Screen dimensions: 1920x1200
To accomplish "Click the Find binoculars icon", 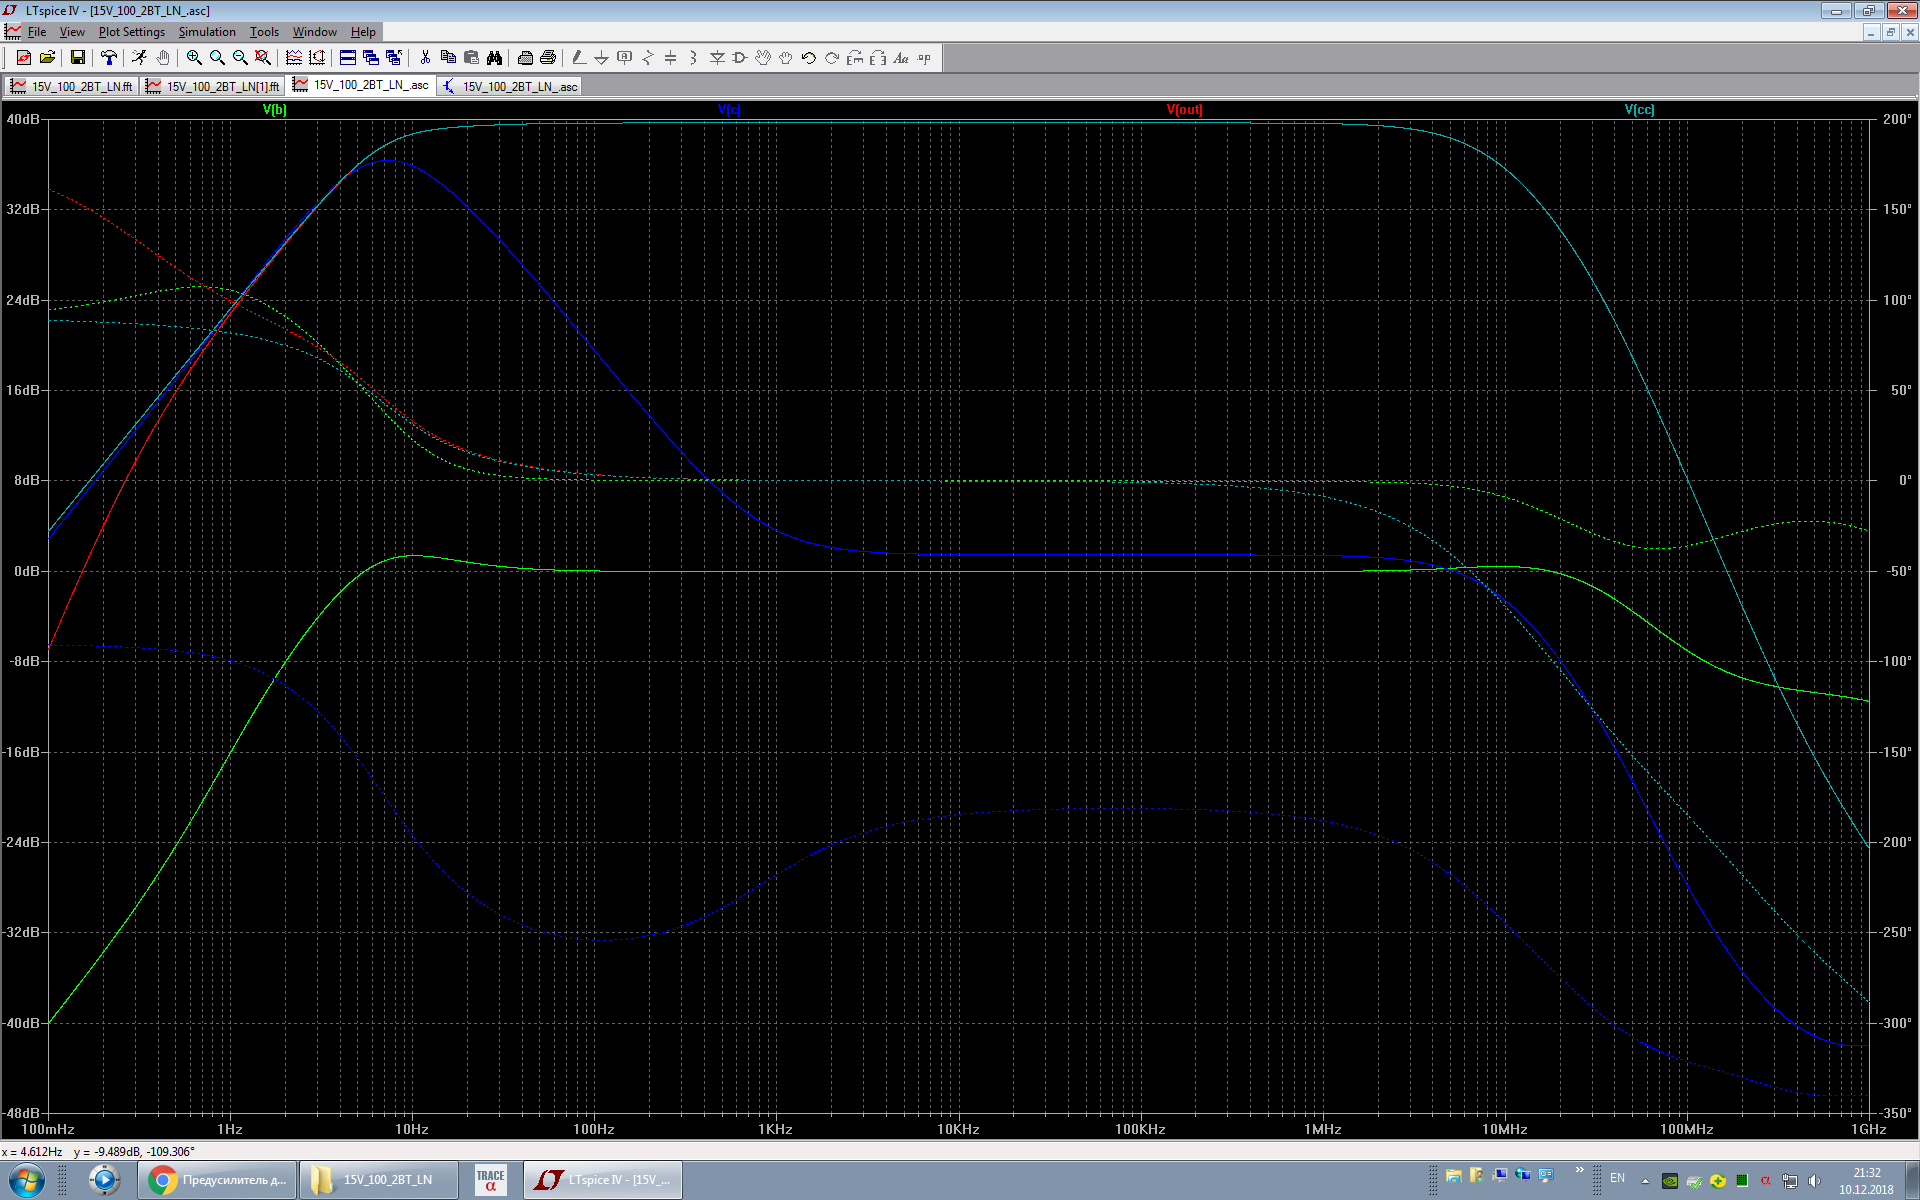I will (494, 58).
